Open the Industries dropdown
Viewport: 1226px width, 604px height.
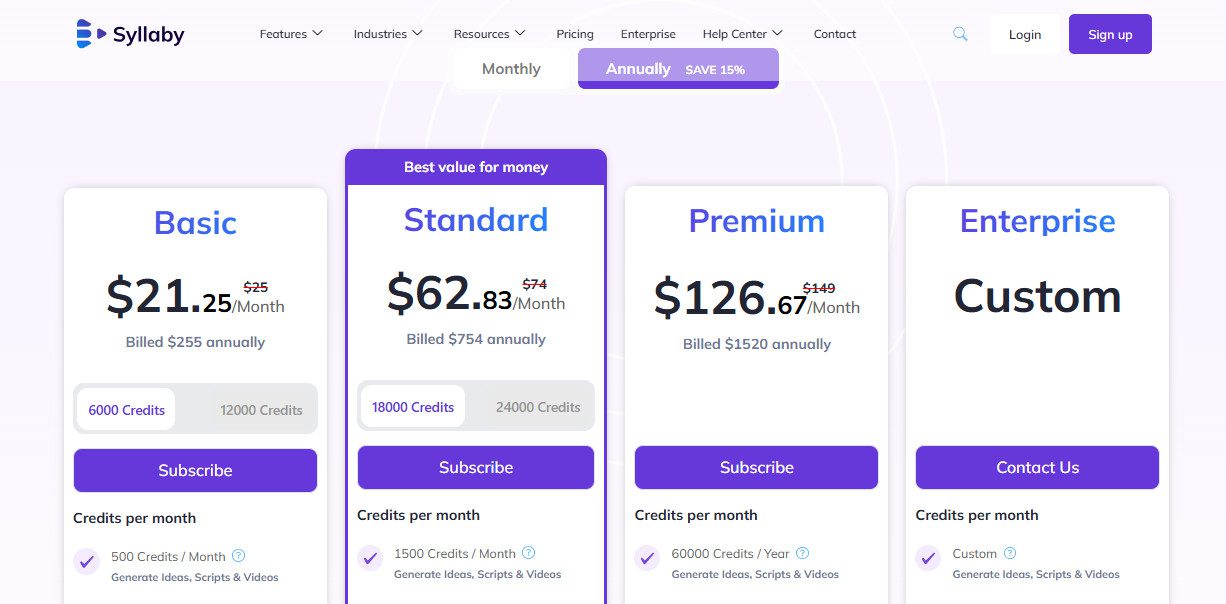pos(387,33)
